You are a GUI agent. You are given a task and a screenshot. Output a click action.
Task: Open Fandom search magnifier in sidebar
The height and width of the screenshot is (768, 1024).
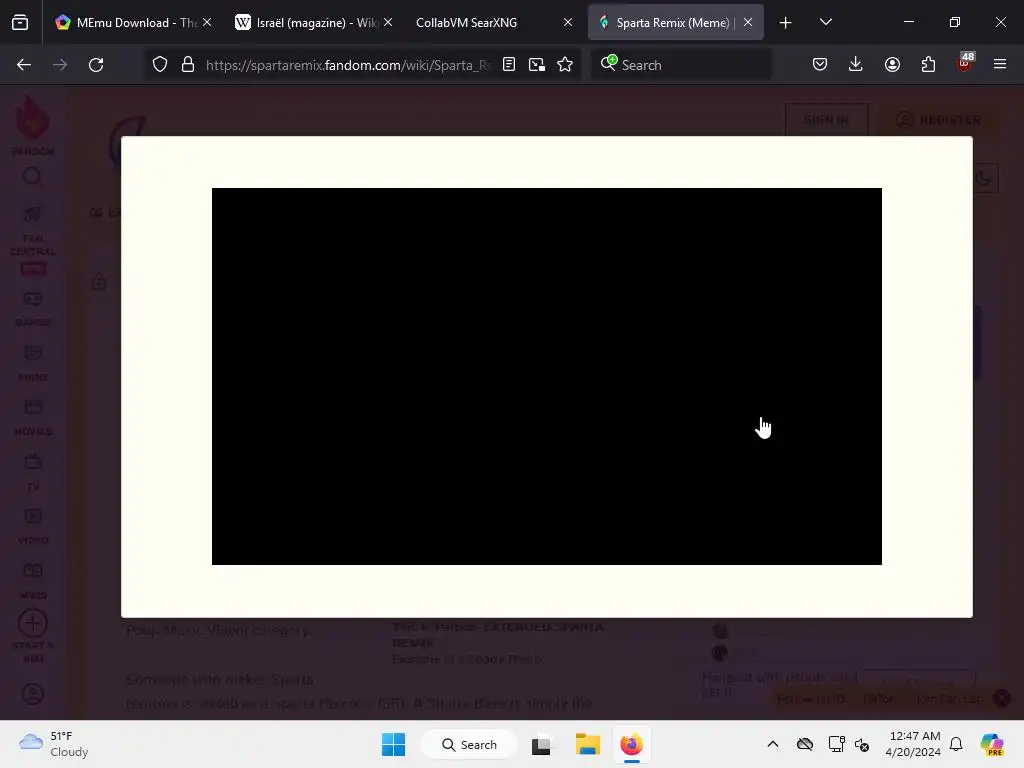tap(33, 177)
